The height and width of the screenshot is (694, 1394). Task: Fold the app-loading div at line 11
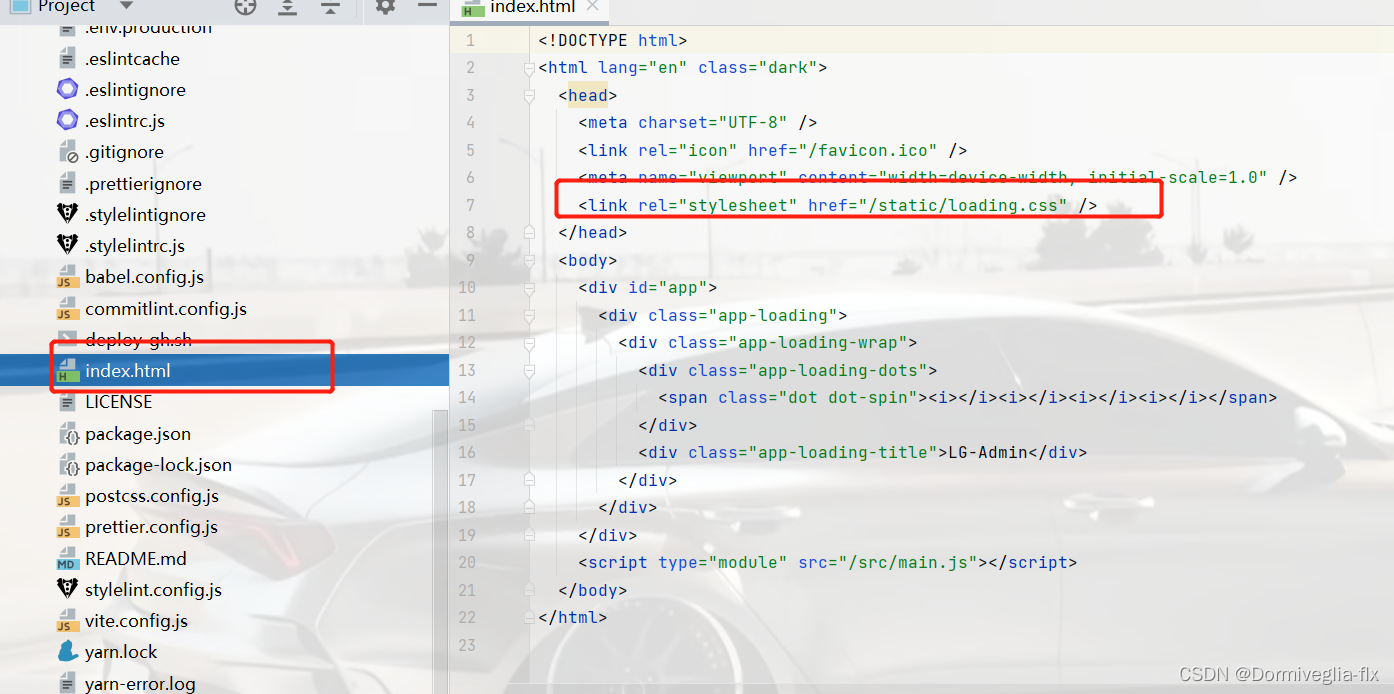pyautogui.click(x=530, y=315)
